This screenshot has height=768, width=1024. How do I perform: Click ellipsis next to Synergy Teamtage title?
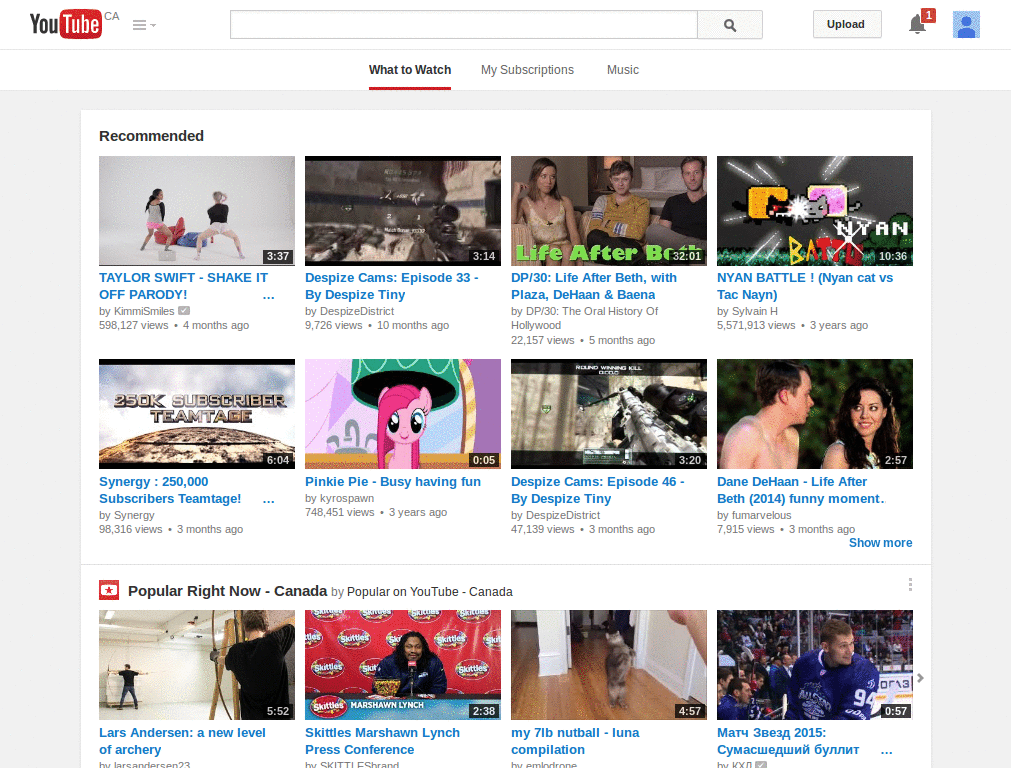click(x=268, y=500)
